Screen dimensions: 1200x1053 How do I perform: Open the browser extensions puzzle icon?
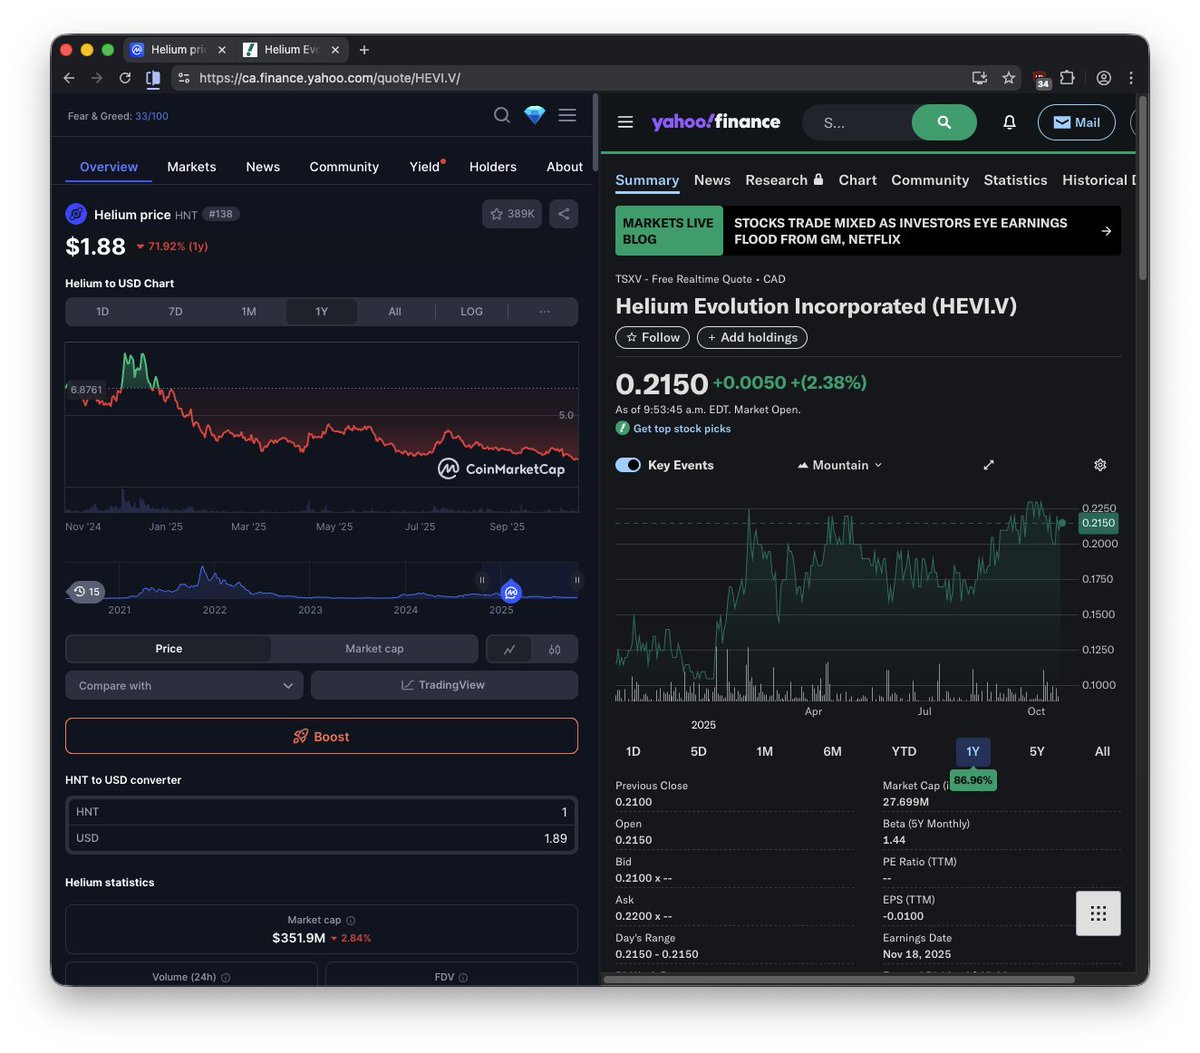(x=1067, y=78)
